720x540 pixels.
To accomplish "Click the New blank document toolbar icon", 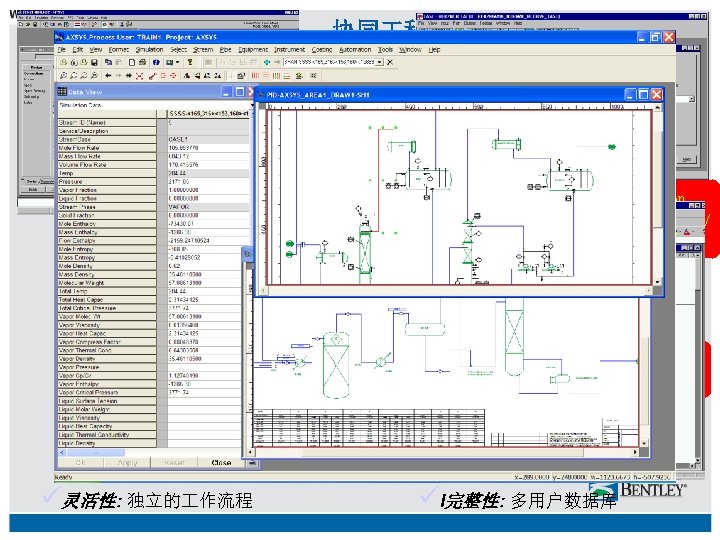I will coord(132,62).
